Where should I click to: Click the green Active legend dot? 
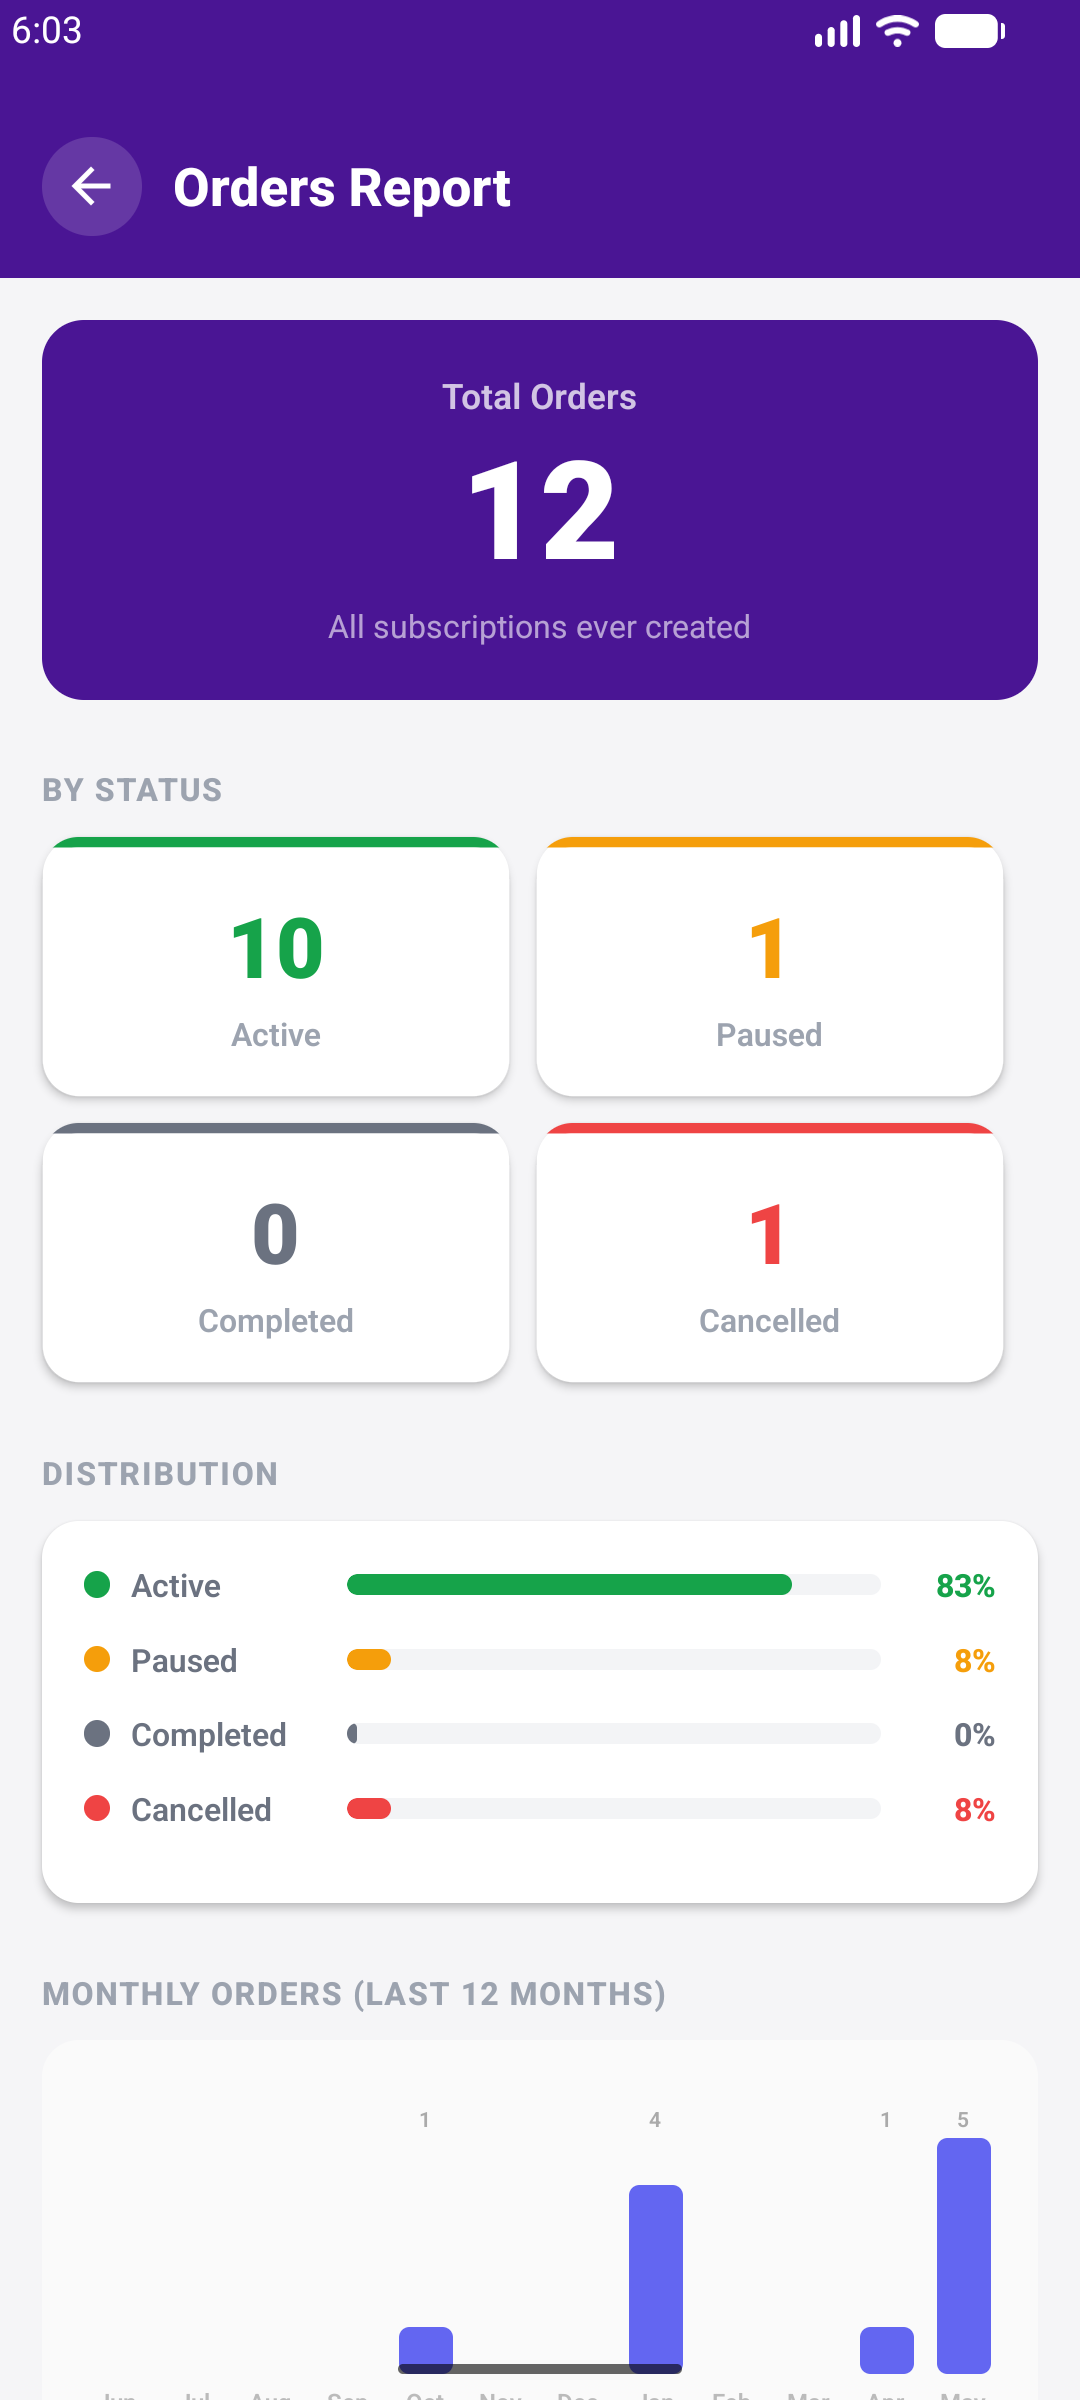(97, 1585)
